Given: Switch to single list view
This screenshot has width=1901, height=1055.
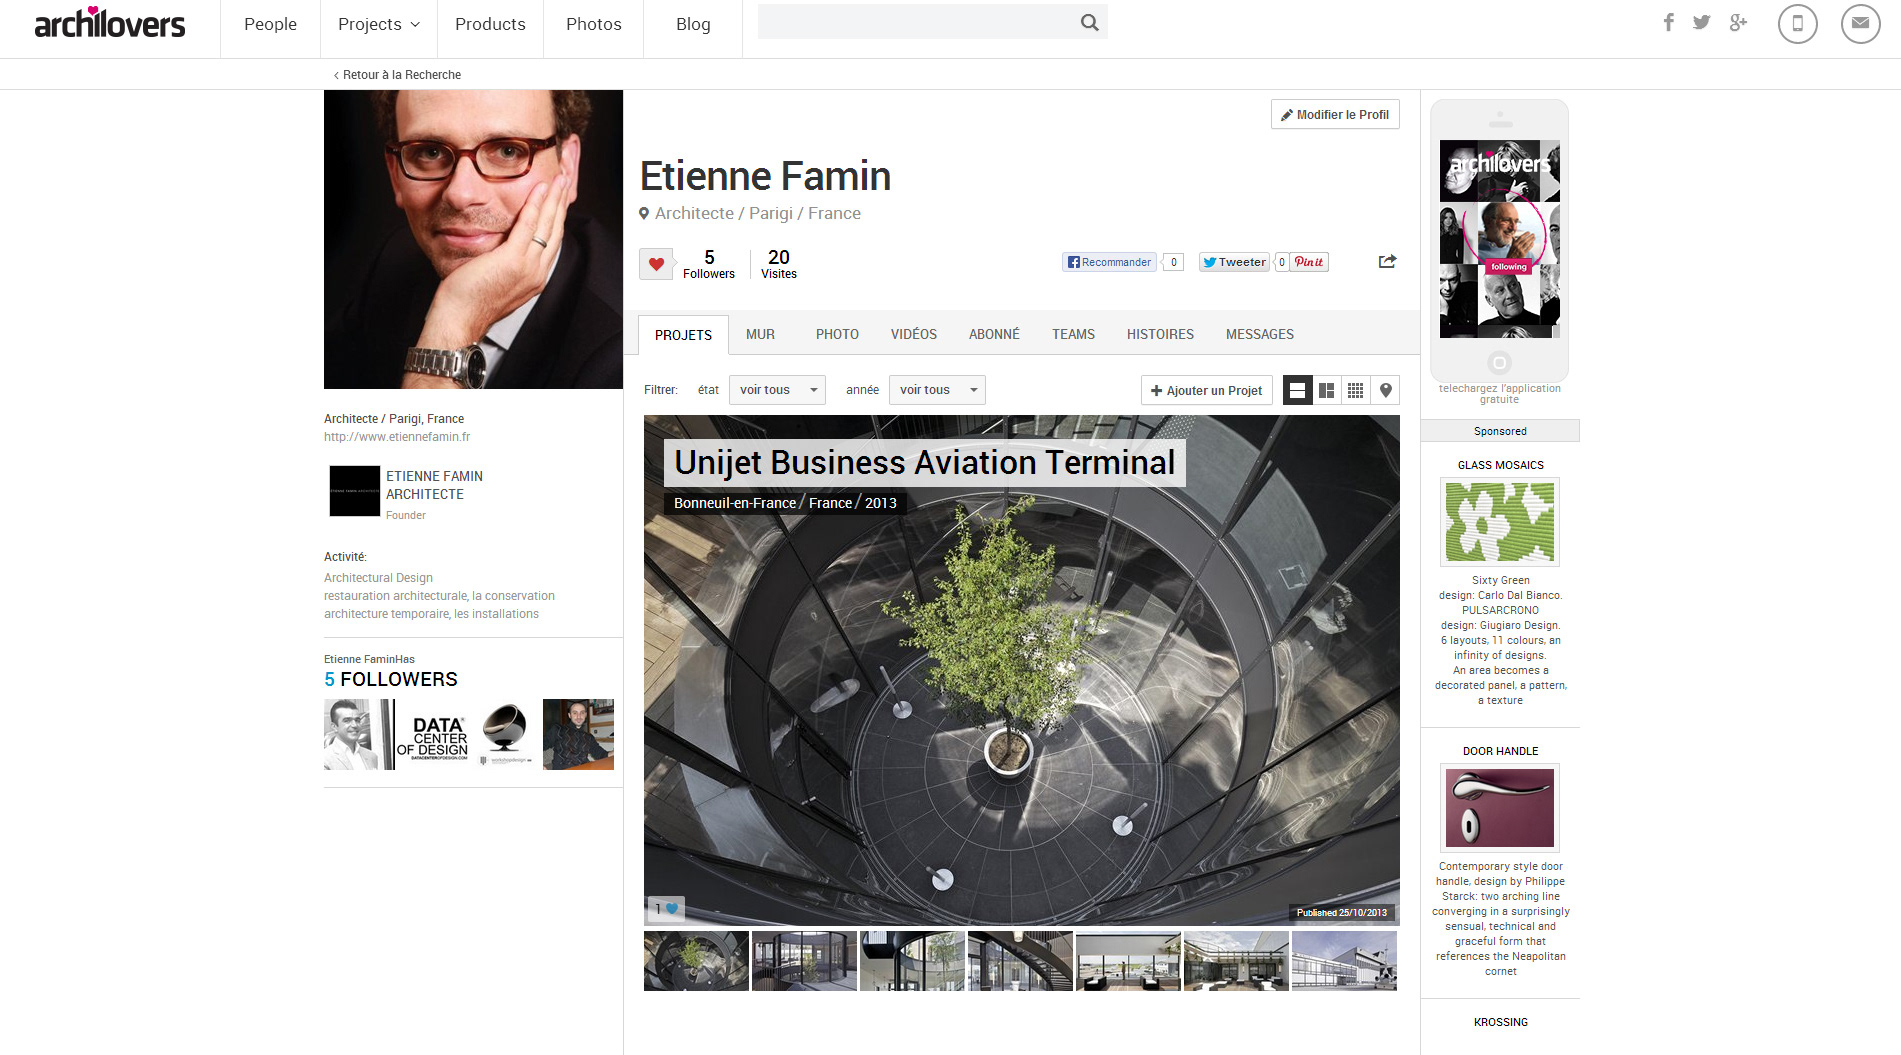Looking at the screenshot, I should [1297, 390].
